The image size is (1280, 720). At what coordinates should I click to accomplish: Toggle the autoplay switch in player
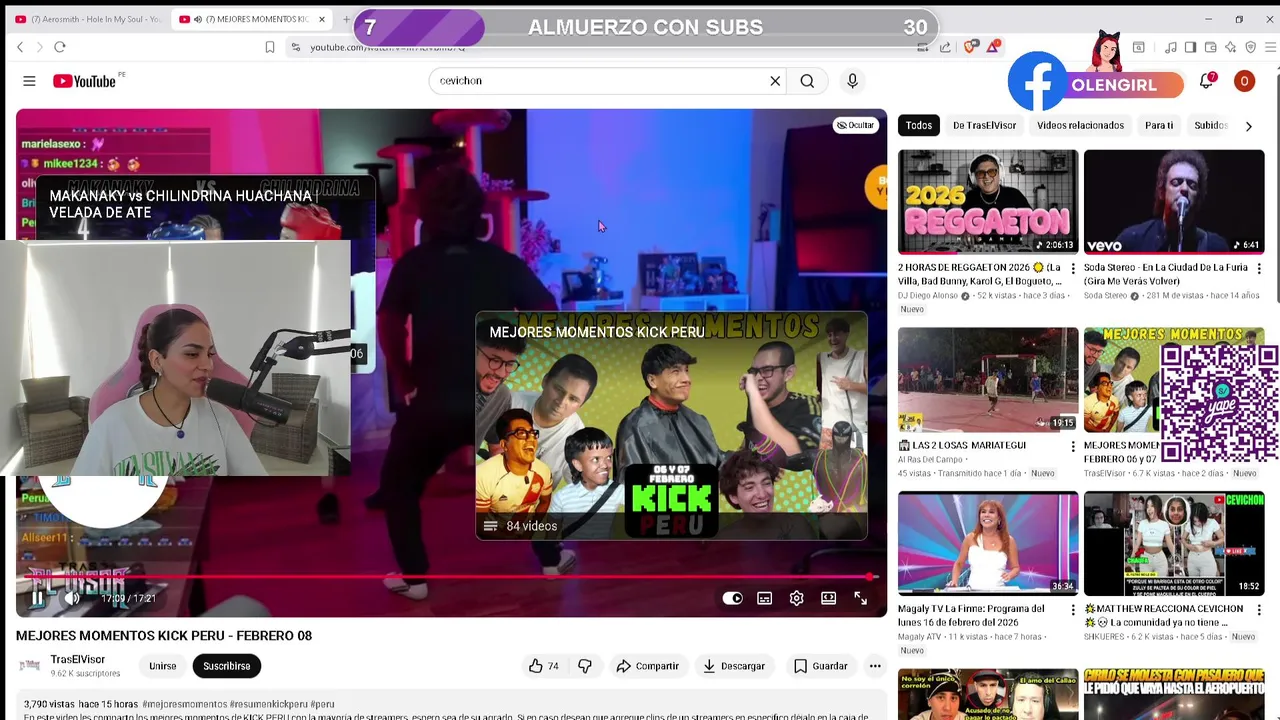pyautogui.click(x=733, y=598)
